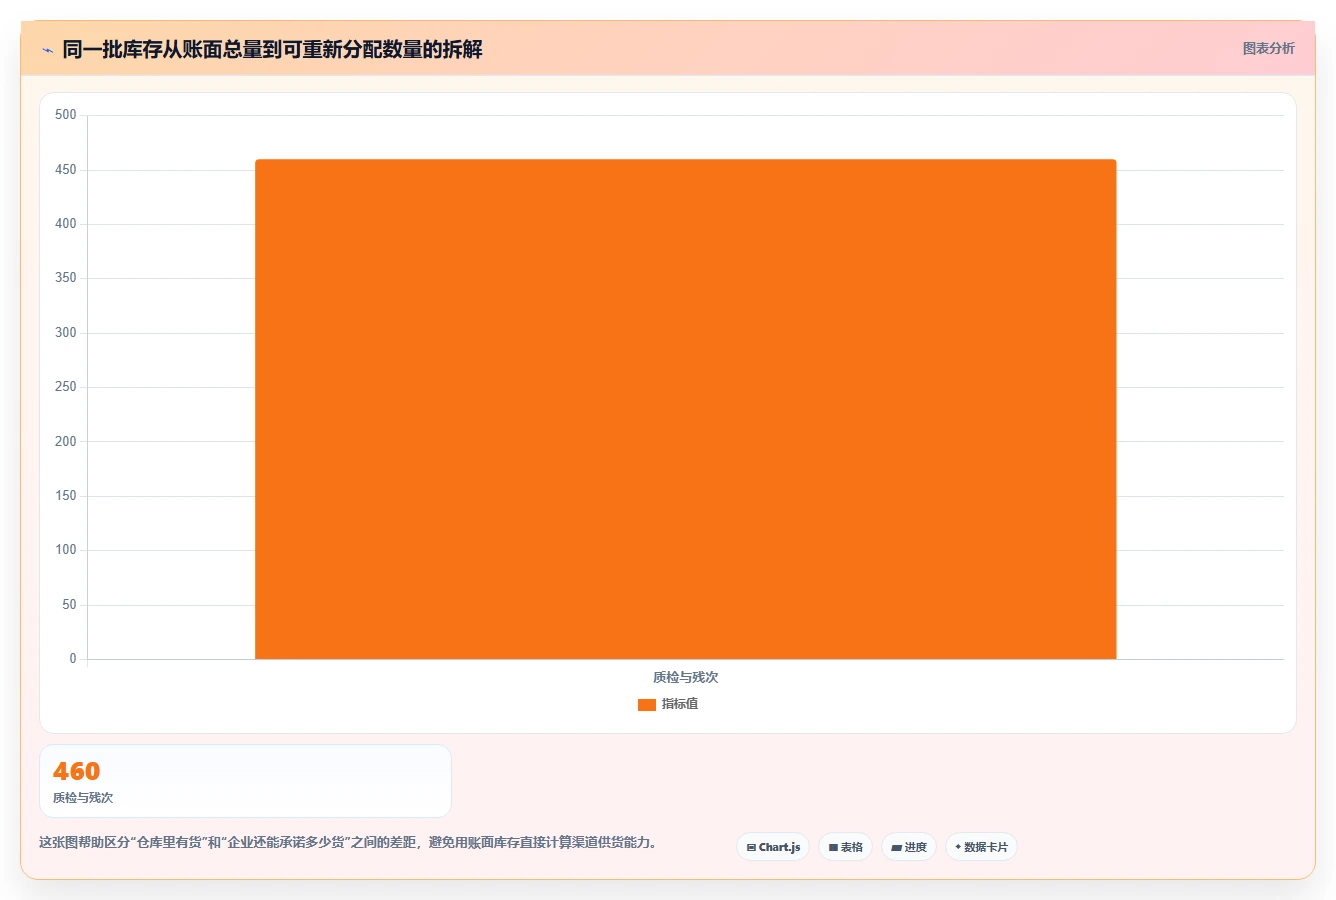Select the 表格 tag
This screenshot has height=900, width=1336.
point(845,847)
